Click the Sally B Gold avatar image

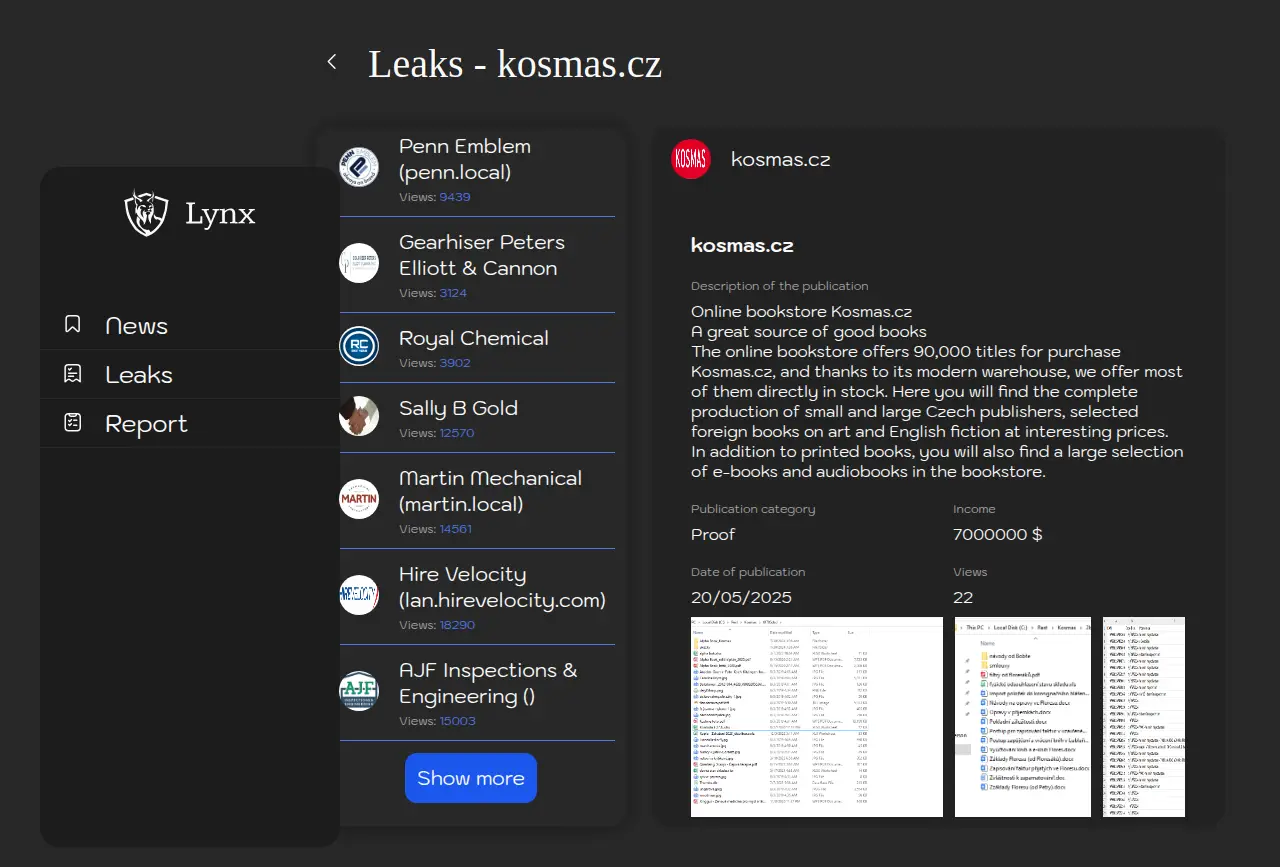coord(359,416)
